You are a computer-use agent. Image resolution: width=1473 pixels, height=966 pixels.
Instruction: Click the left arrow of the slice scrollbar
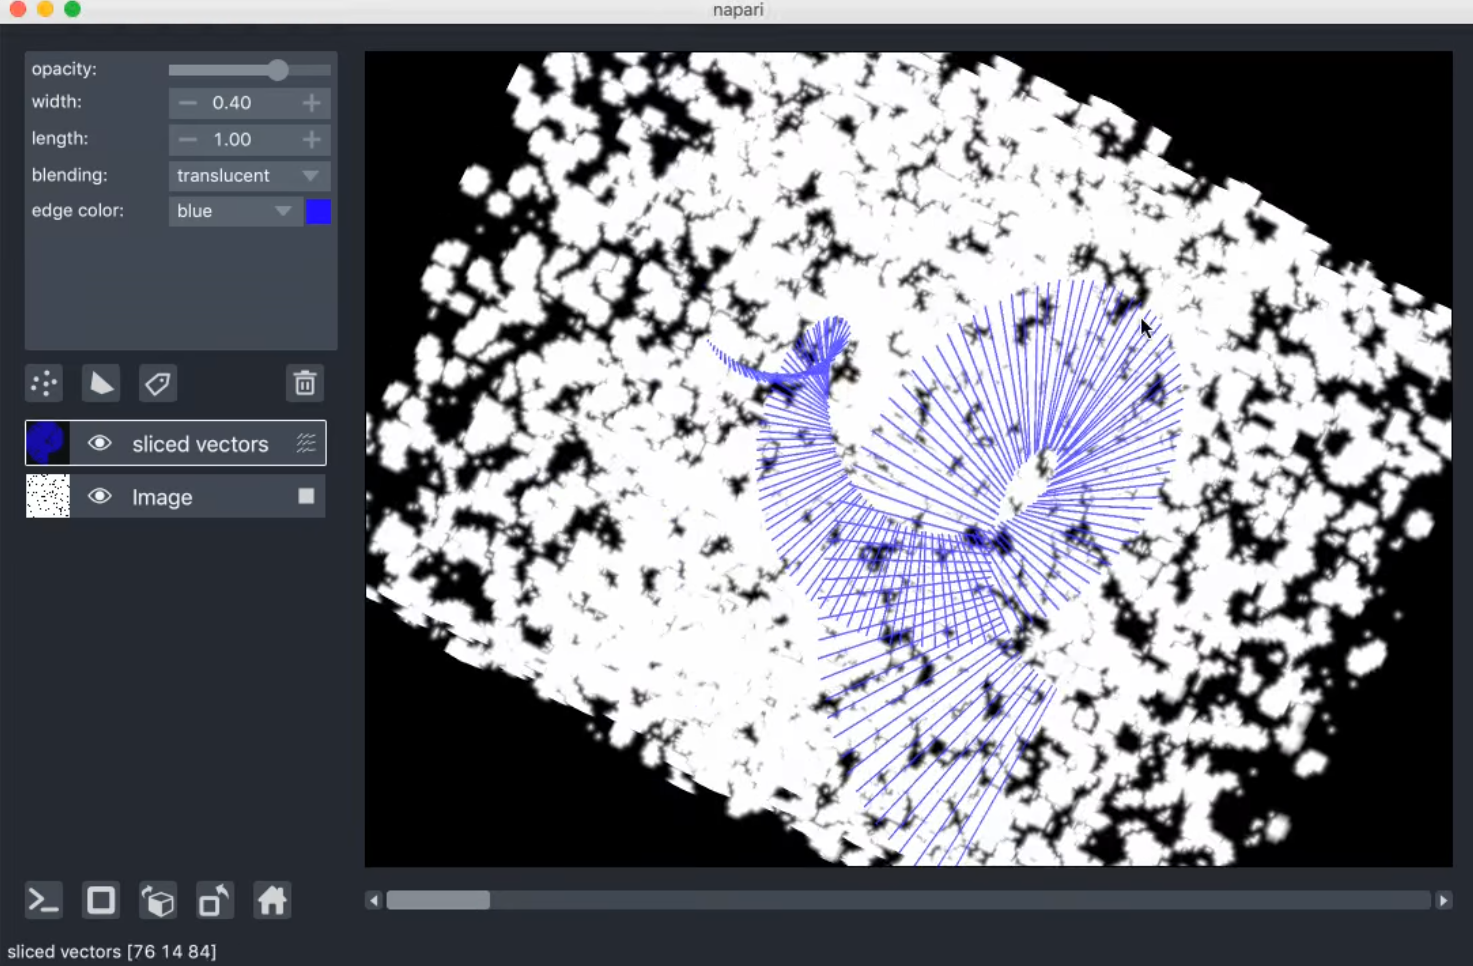pos(373,900)
